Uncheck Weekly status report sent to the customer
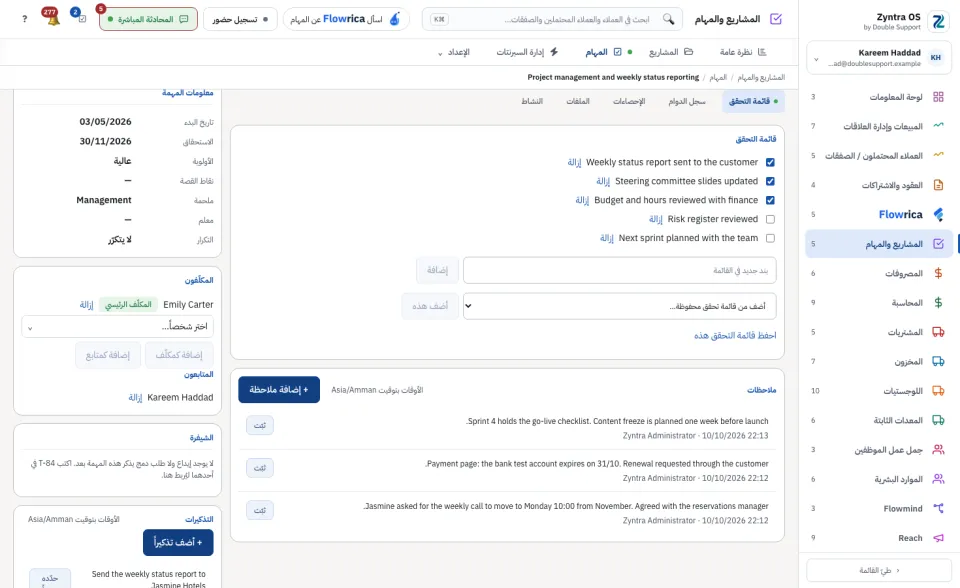This screenshot has width=960, height=588. pyautogui.click(x=770, y=162)
